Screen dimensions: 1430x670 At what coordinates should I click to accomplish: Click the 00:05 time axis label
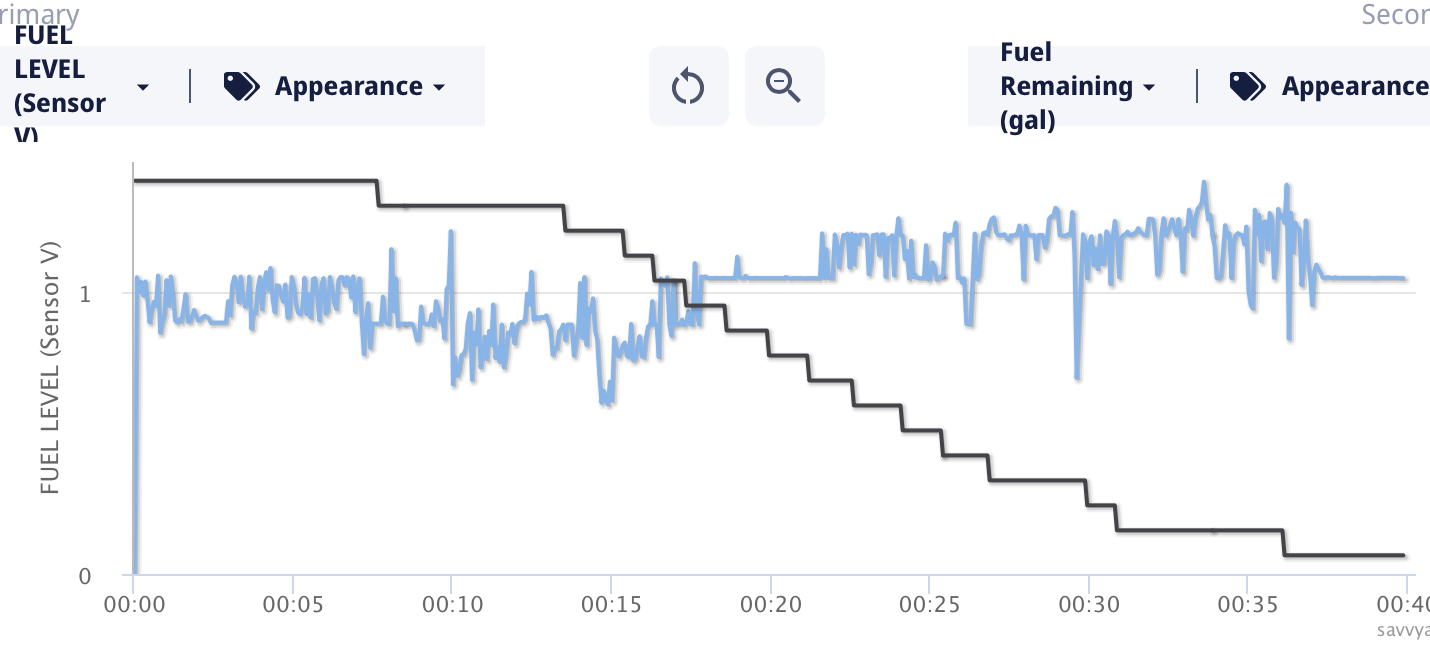pyautogui.click(x=293, y=606)
